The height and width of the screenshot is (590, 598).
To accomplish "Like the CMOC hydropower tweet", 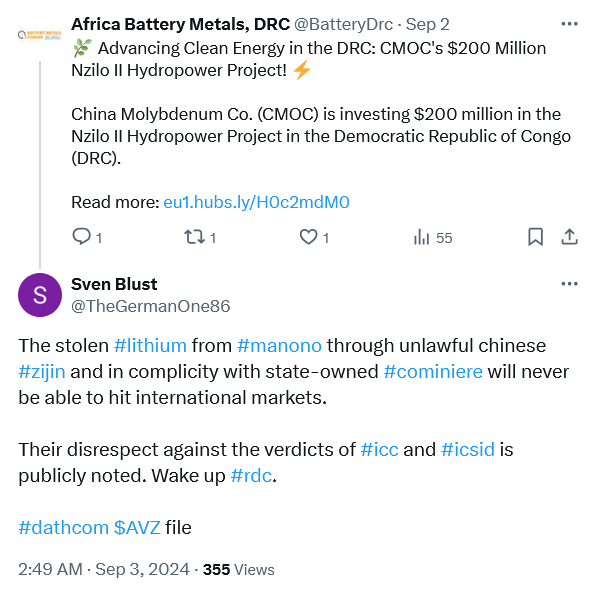I will (x=308, y=237).
